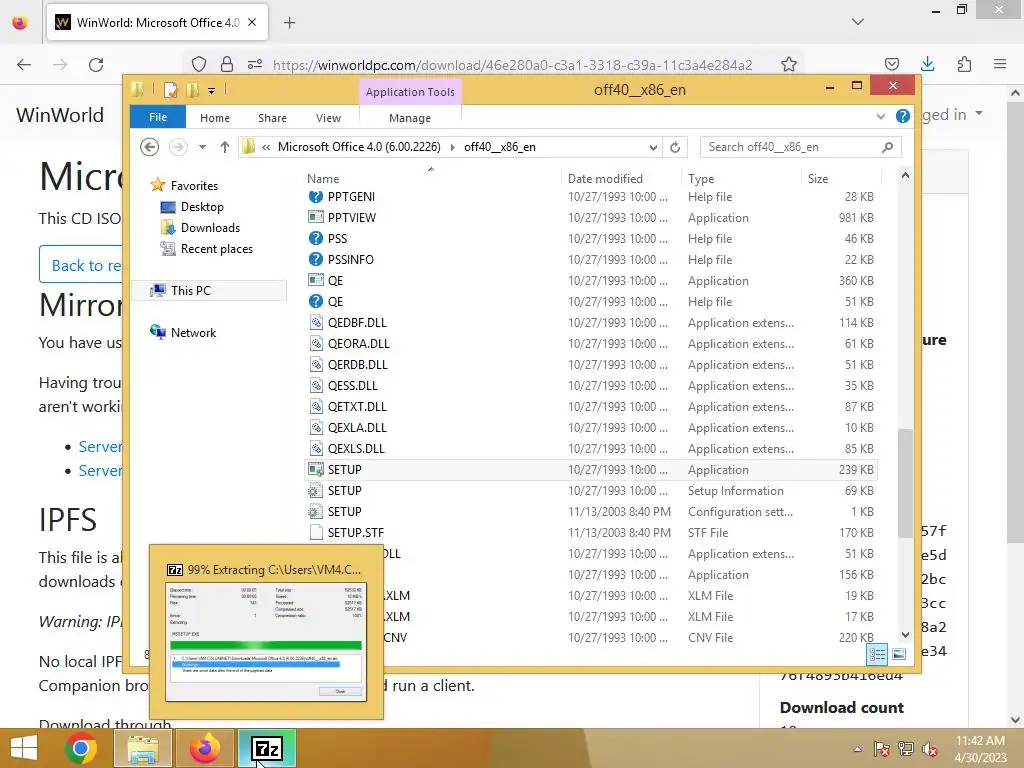This screenshot has width=1024, height=768.
Task: Click the file list vertical scrollbar thumb
Action: pos(904,483)
